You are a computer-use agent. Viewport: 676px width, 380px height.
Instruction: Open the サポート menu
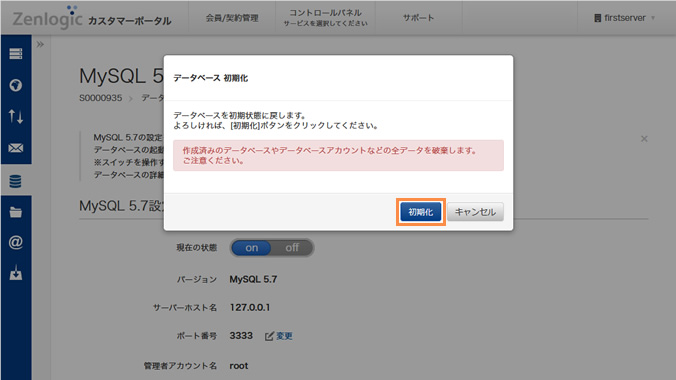coord(418,18)
